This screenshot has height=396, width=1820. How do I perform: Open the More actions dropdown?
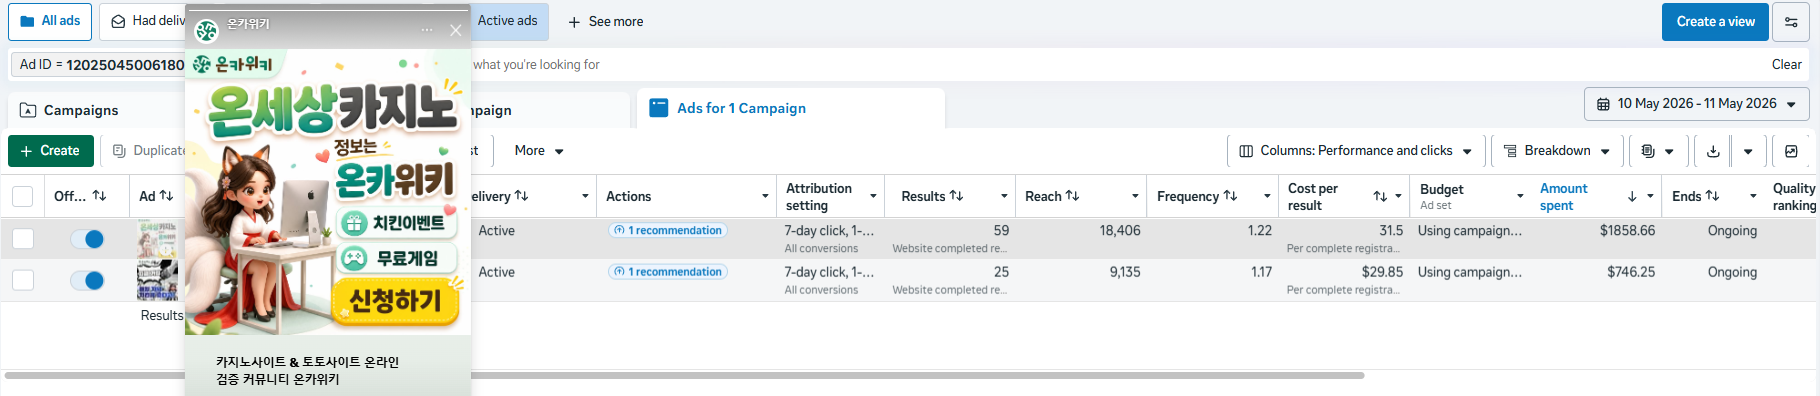pos(539,151)
